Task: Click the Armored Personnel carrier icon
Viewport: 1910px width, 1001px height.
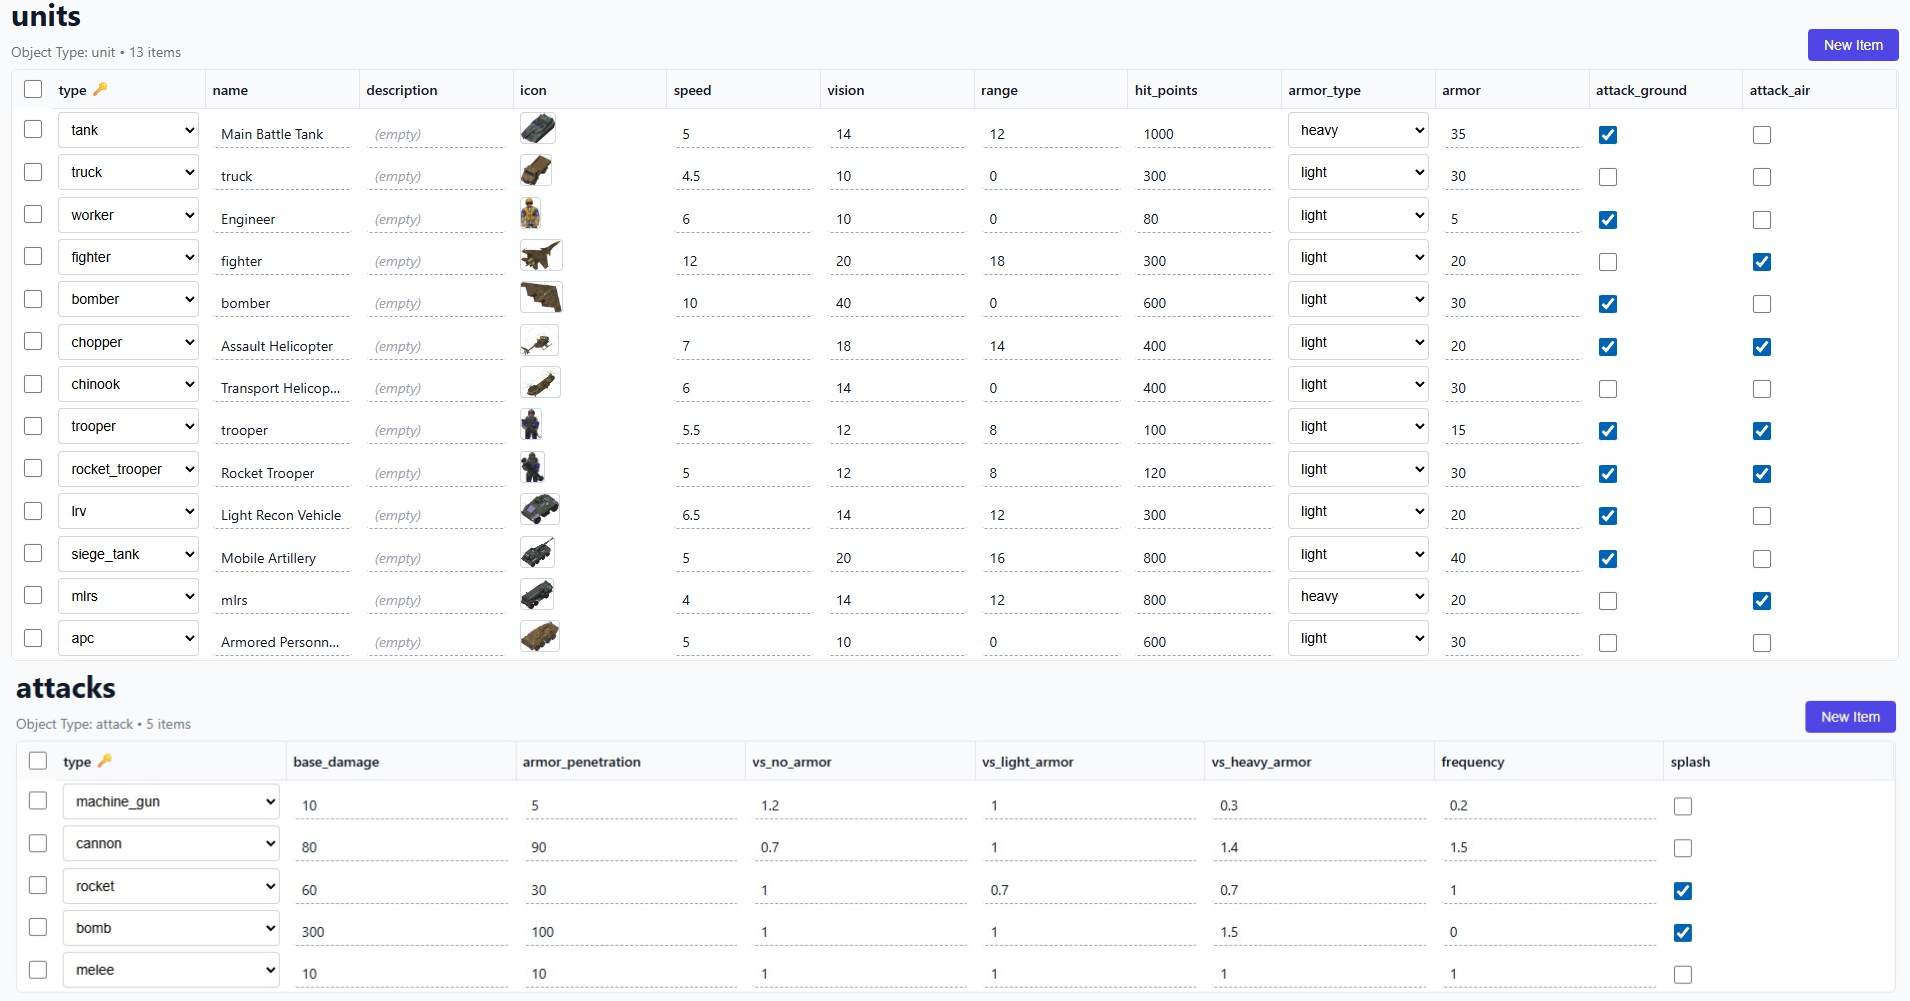Action: click(x=540, y=636)
